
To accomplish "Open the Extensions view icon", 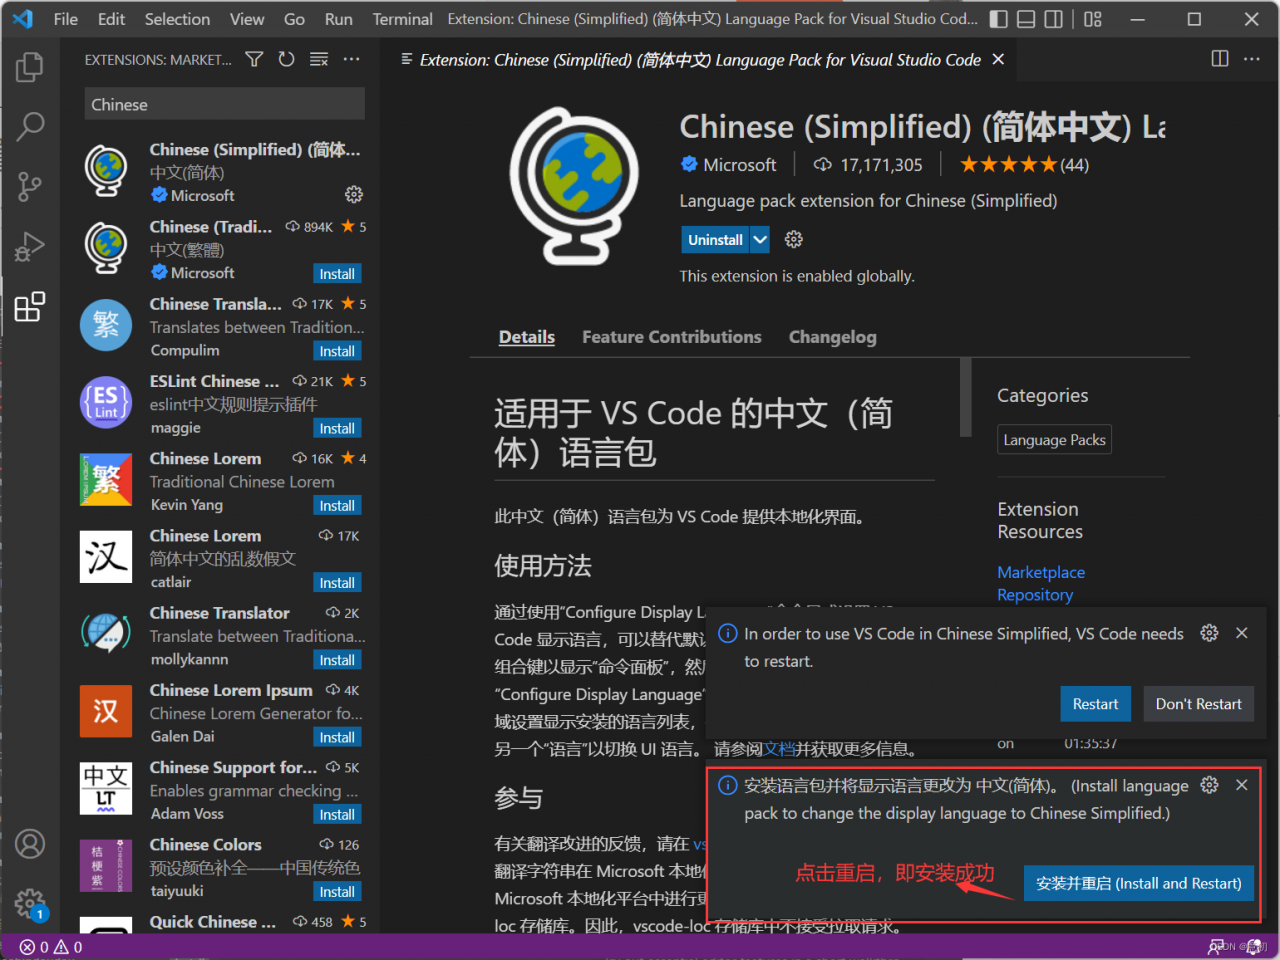I will point(30,307).
